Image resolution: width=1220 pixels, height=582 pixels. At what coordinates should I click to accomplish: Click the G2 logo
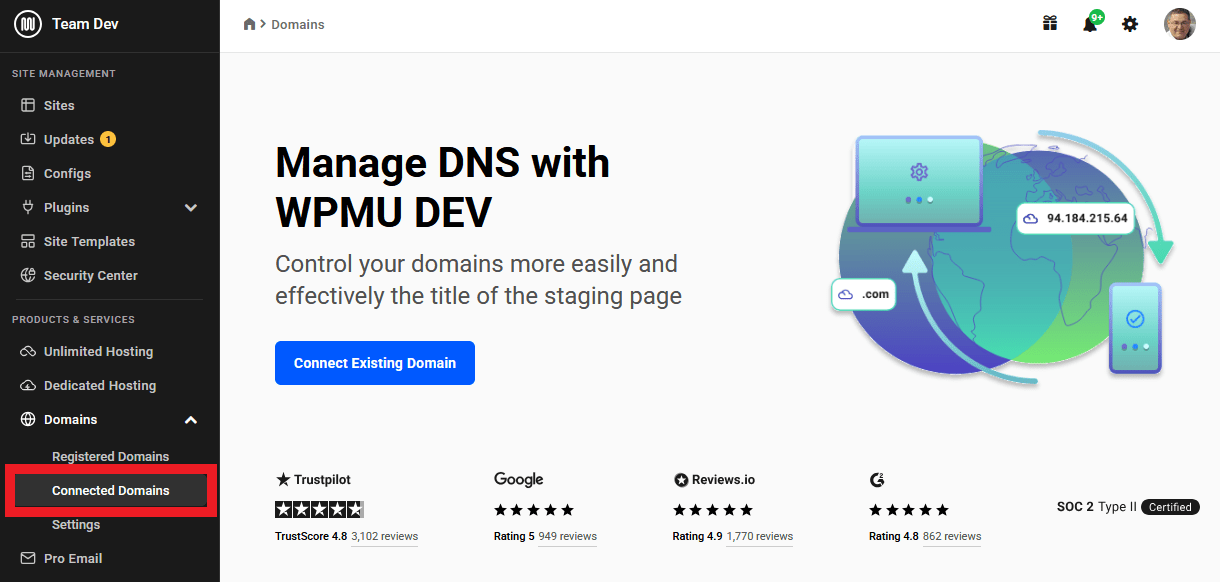(877, 480)
